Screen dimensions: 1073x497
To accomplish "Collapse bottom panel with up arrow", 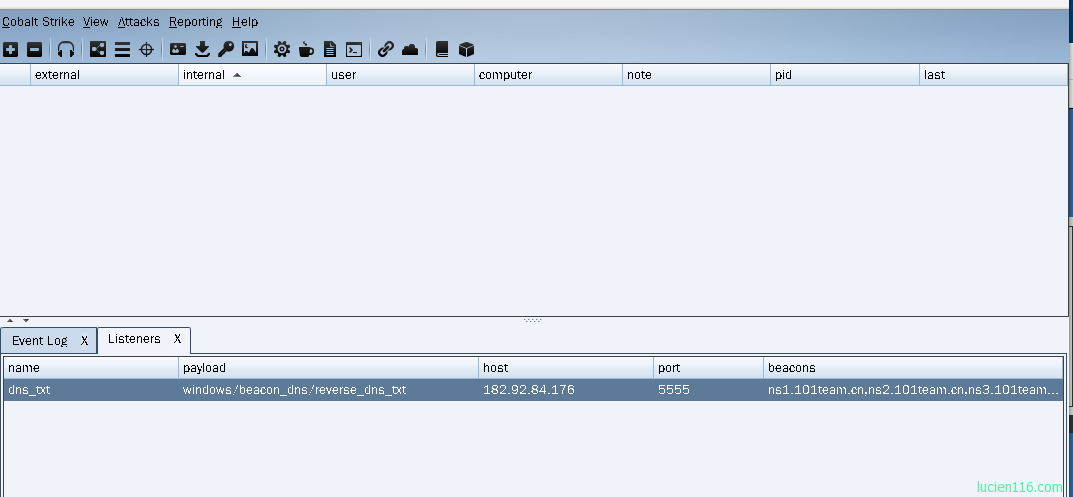I will [x=10, y=320].
